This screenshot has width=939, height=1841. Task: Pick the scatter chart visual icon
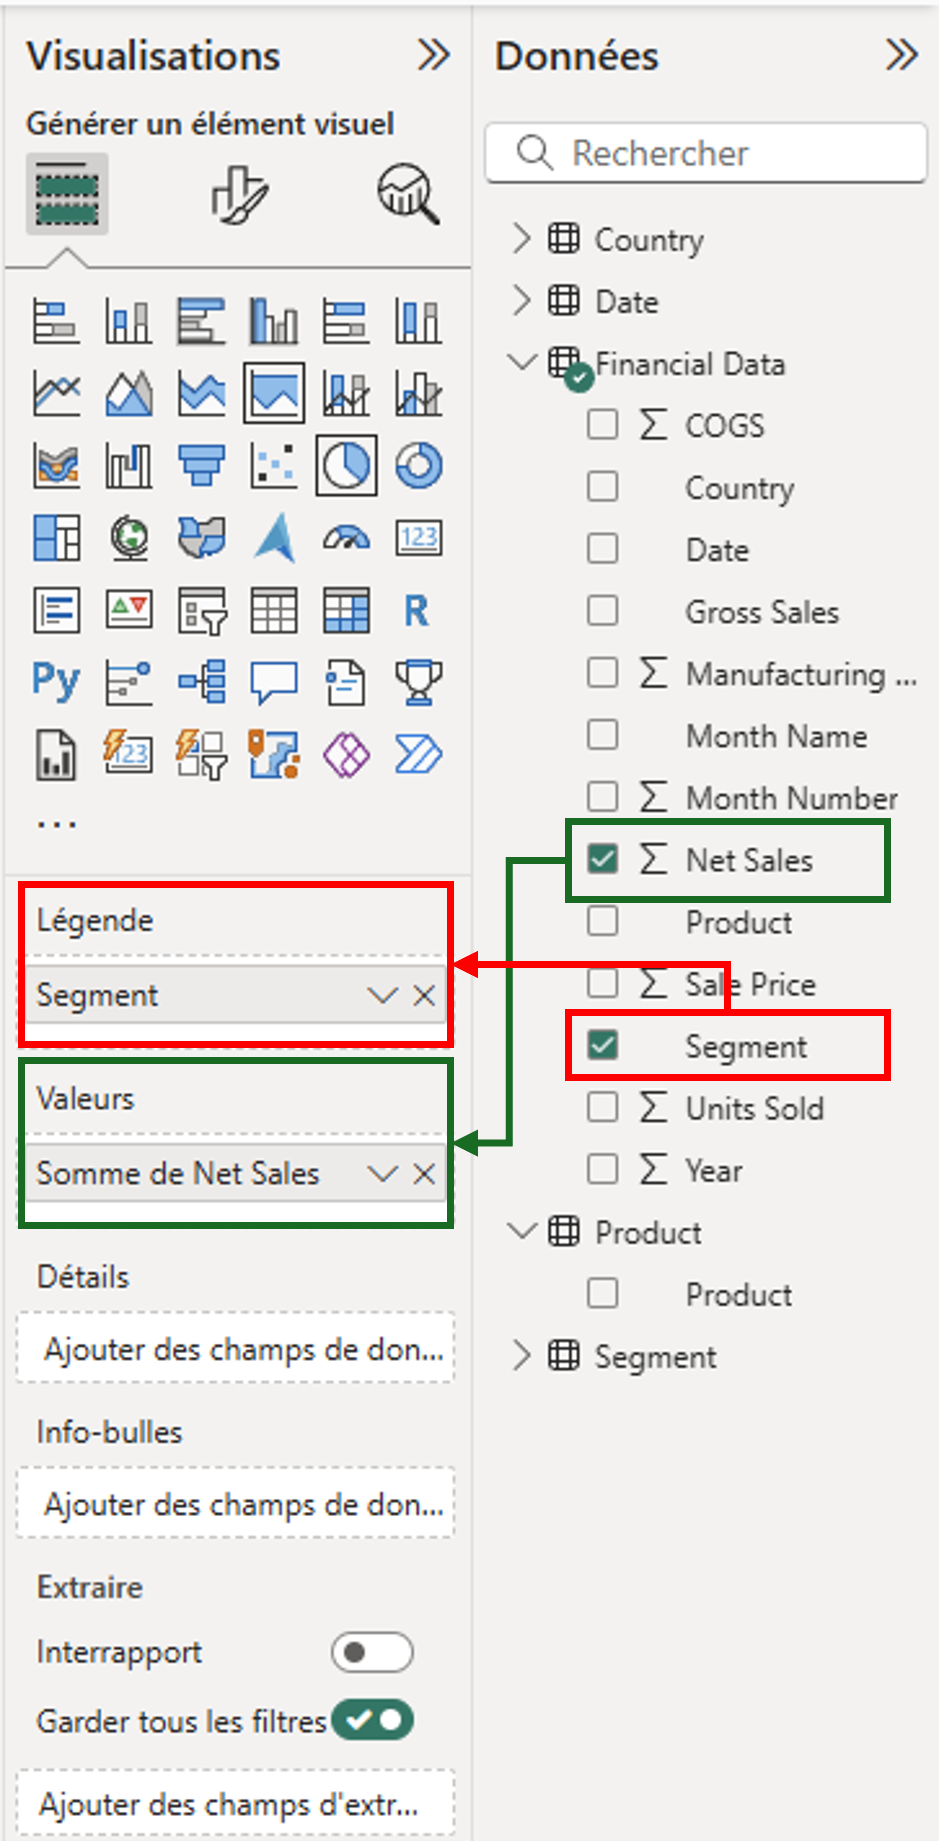[274, 465]
